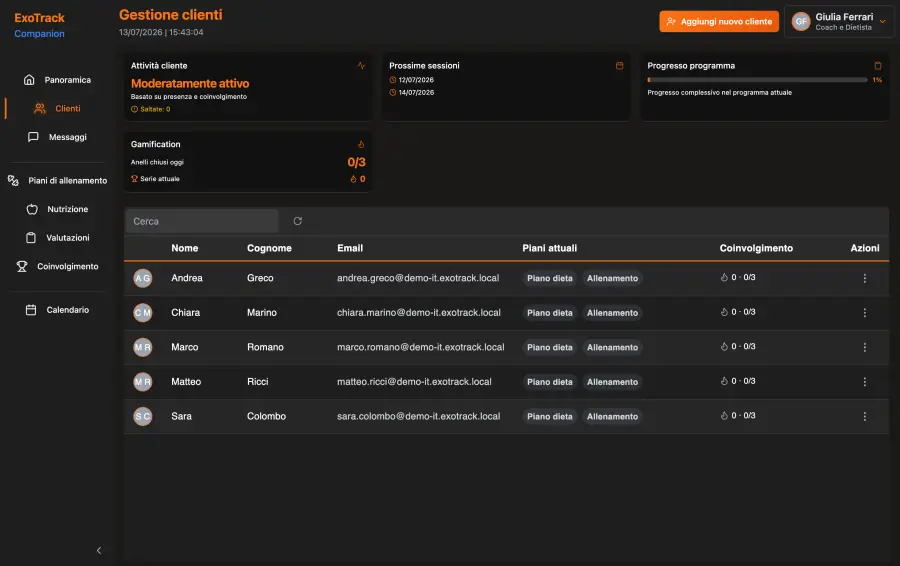Sort by the Nome column header
The width and height of the screenshot is (900, 566).
[x=185, y=248]
